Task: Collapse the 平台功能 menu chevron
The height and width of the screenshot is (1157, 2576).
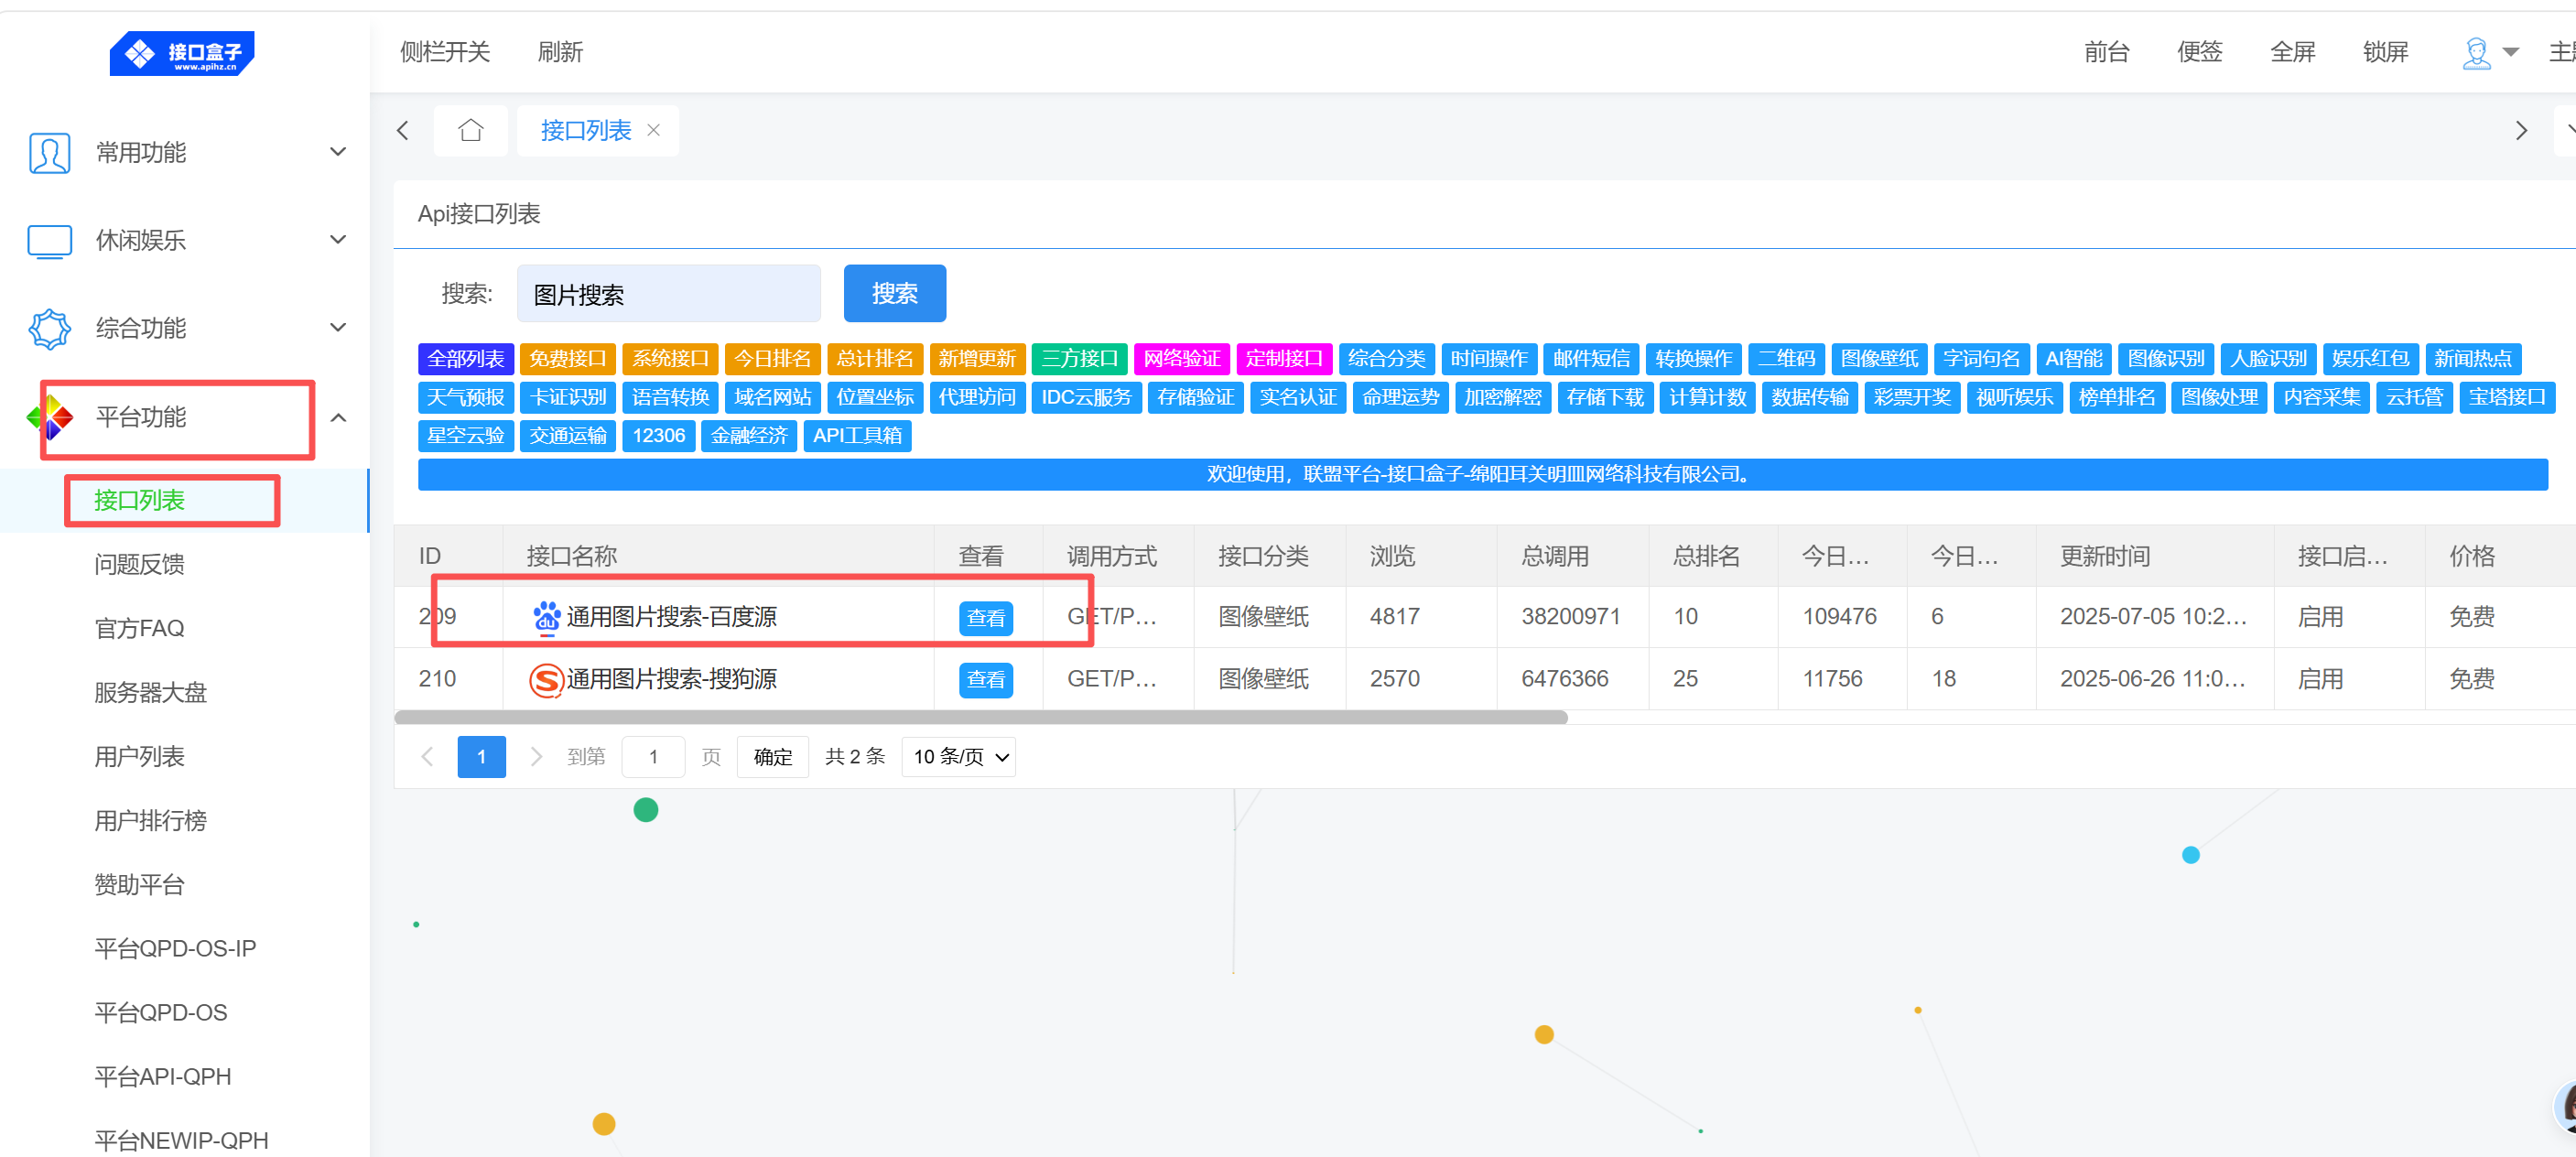Action: click(338, 418)
